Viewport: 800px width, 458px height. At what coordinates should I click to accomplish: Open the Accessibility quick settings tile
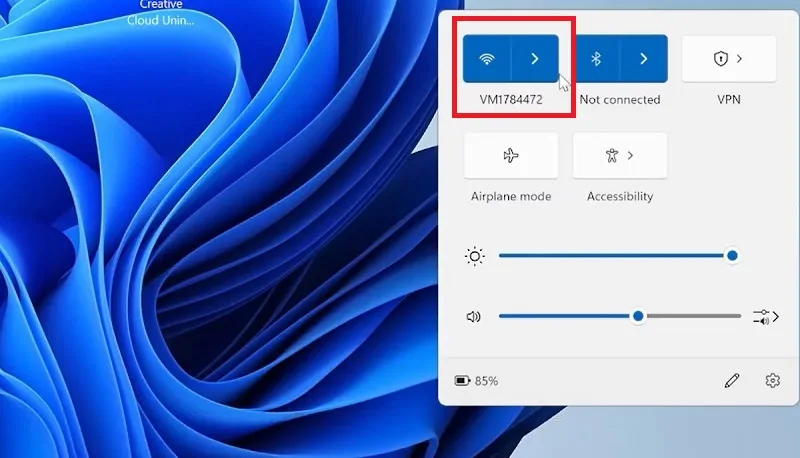(620, 156)
